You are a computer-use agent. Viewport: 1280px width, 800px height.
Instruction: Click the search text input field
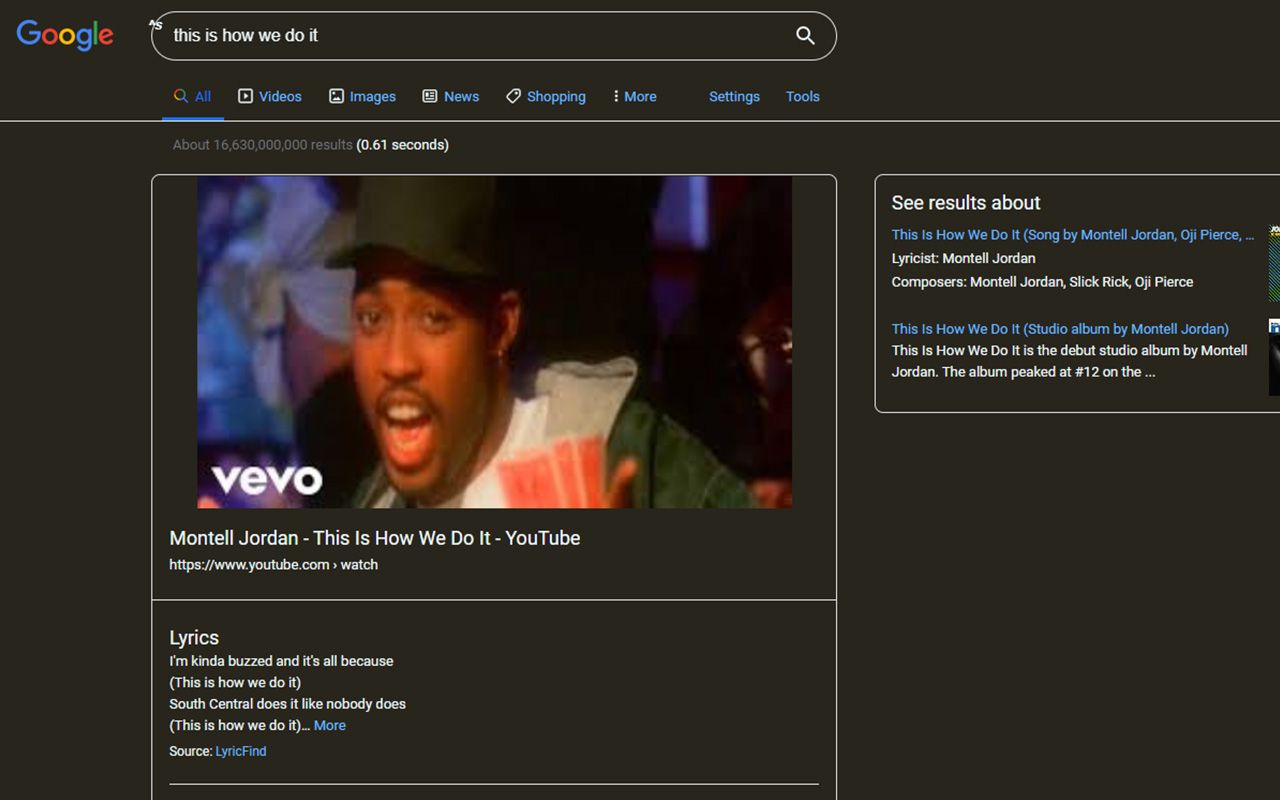click(x=470, y=36)
